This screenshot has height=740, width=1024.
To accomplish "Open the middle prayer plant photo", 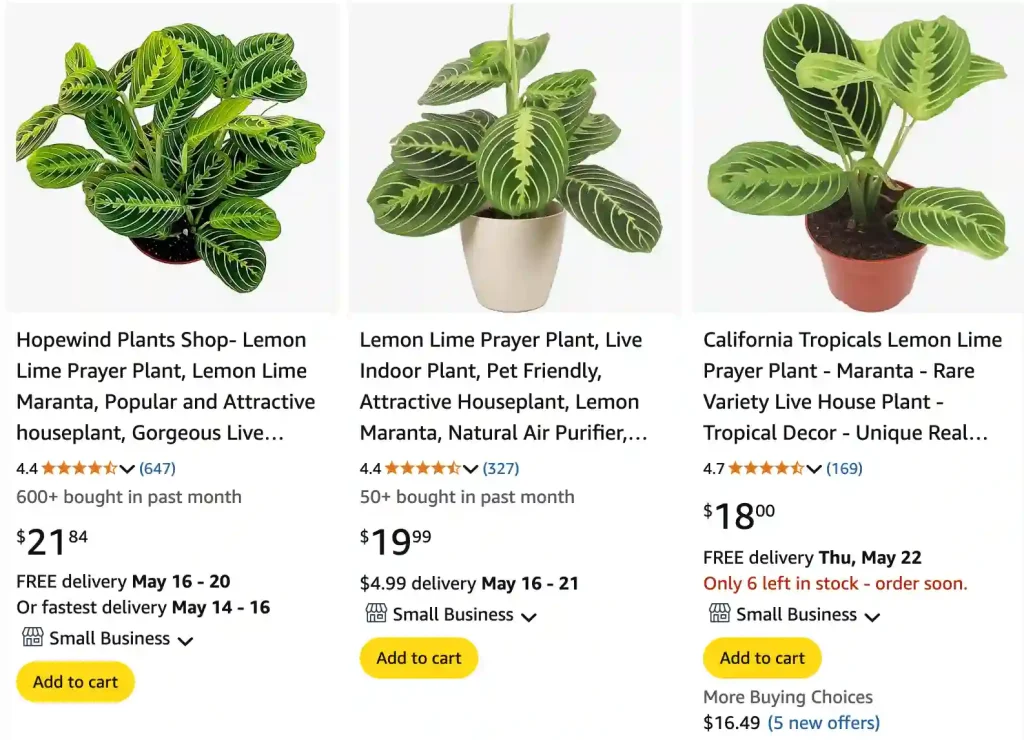I will [x=514, y=155].
